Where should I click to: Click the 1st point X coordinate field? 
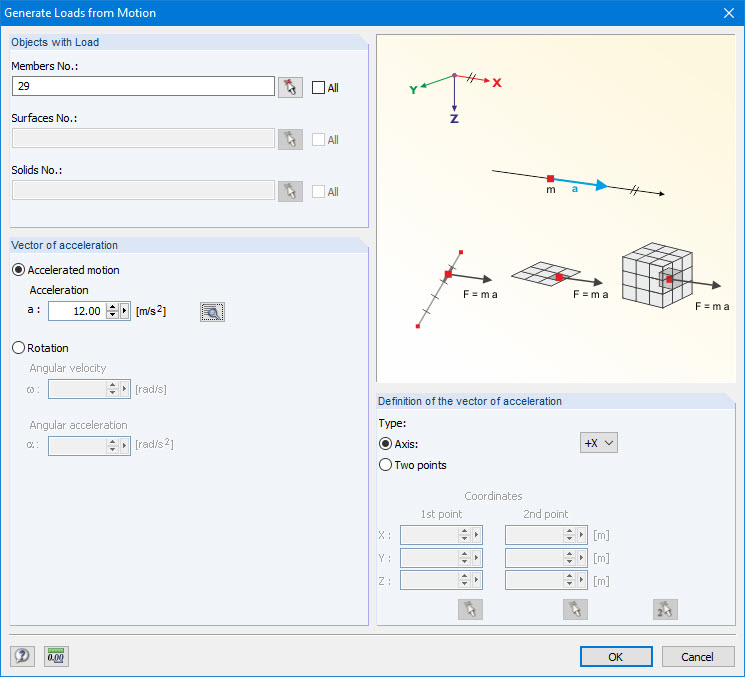pos(429,535)
